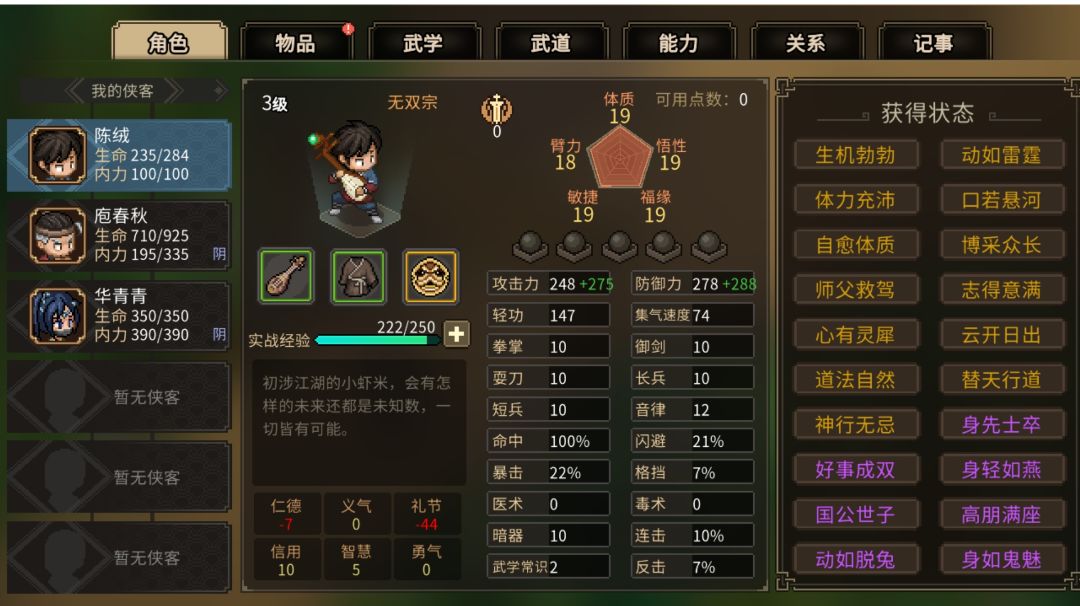Viewport: 1080px width, 606px height.
Task: Choose 华青青 from the hero list
Action: point(118,315)
